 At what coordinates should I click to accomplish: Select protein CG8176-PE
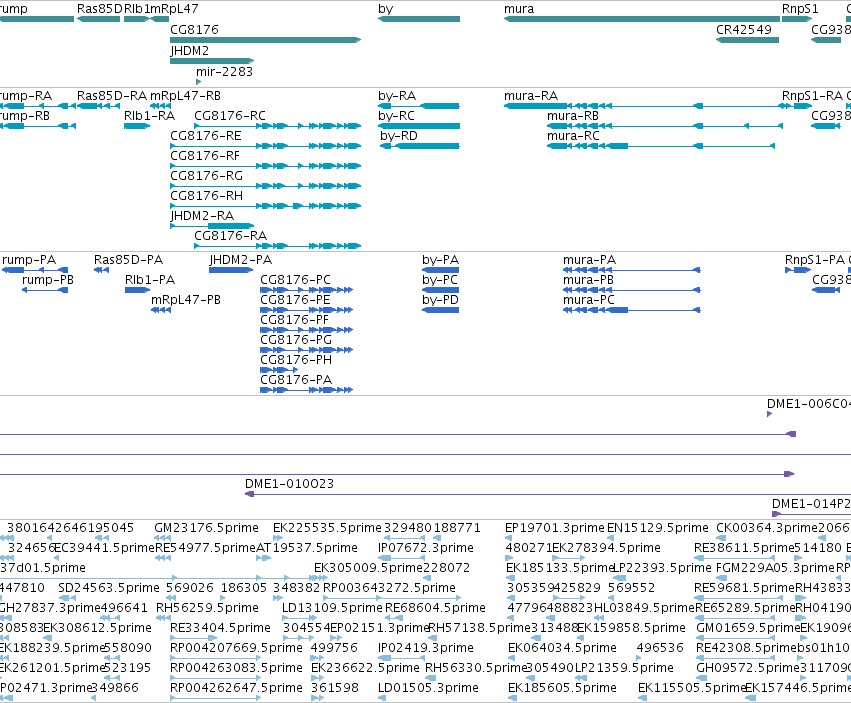[x=307, y=310]
